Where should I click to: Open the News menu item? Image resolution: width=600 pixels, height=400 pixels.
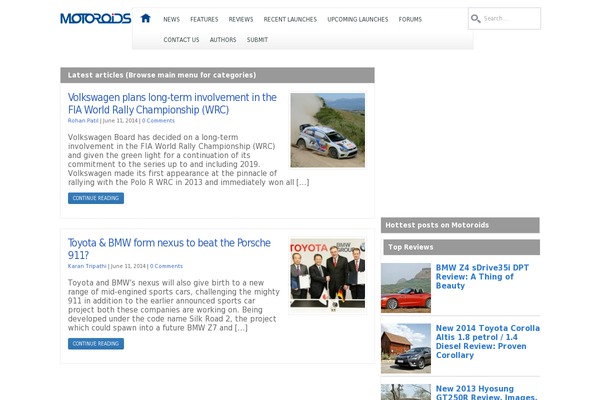click(171, 19)
